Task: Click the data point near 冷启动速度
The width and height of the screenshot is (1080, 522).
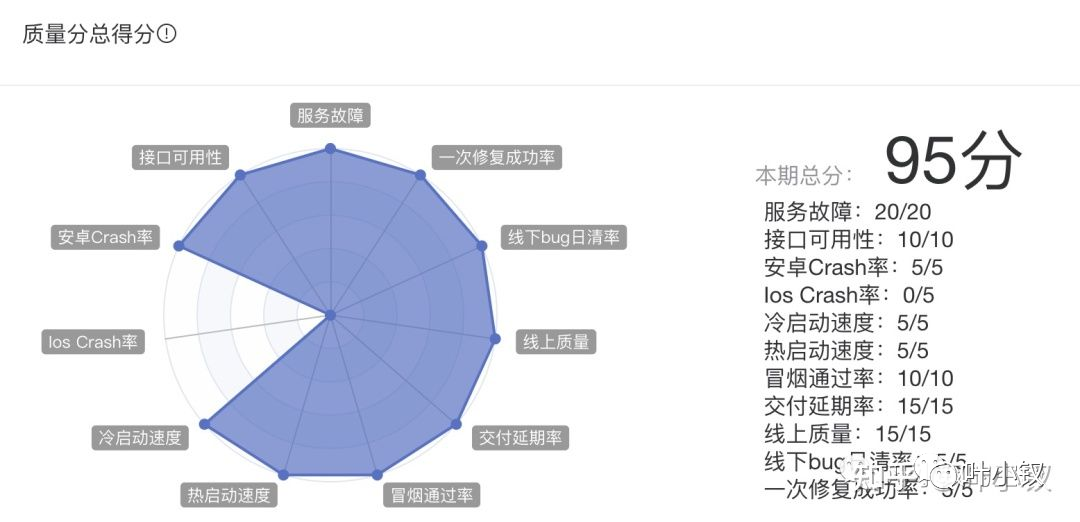Action: point(205,424)
